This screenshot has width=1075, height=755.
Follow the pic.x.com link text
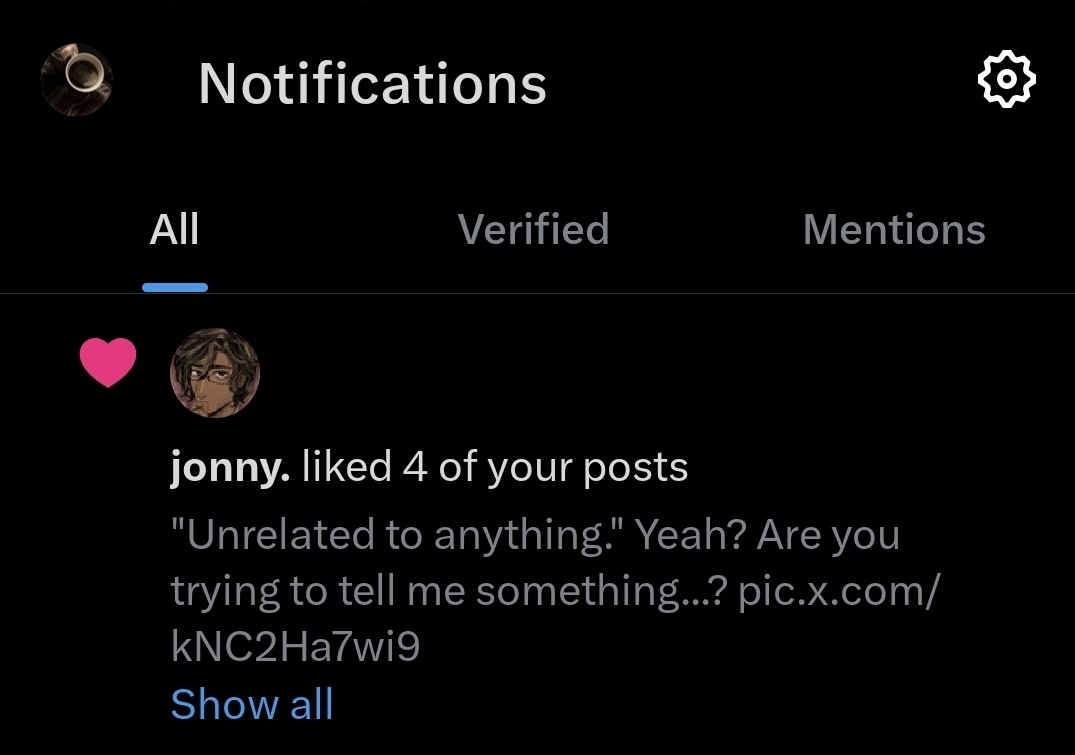pos(839,591)
